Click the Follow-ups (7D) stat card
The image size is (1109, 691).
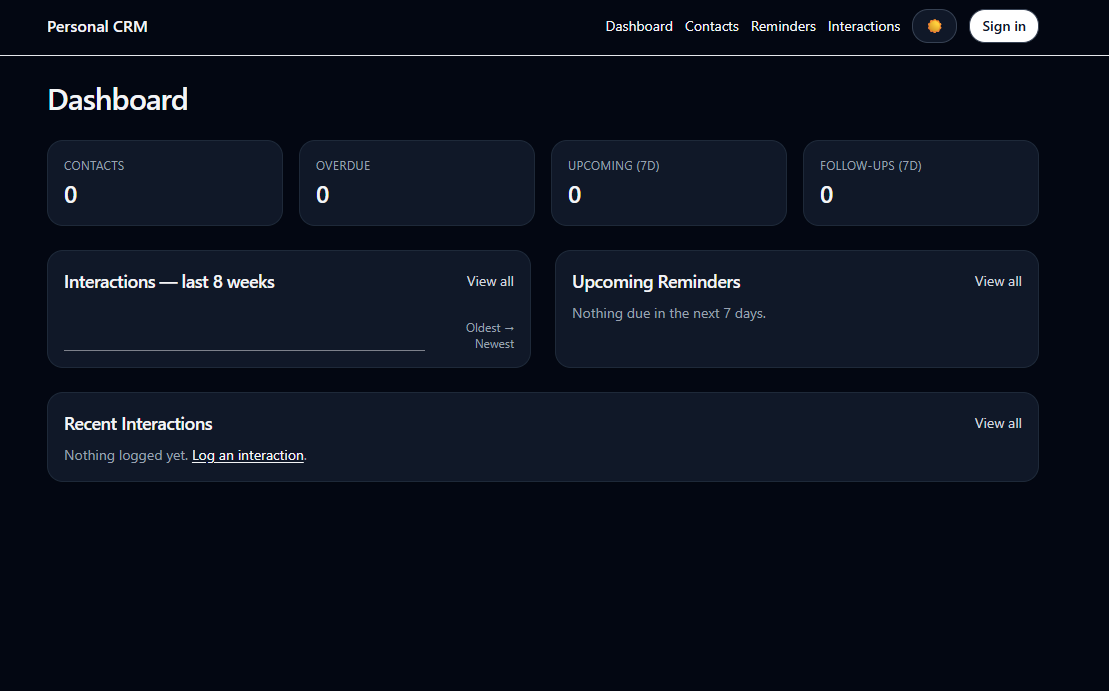click(921, 183)
